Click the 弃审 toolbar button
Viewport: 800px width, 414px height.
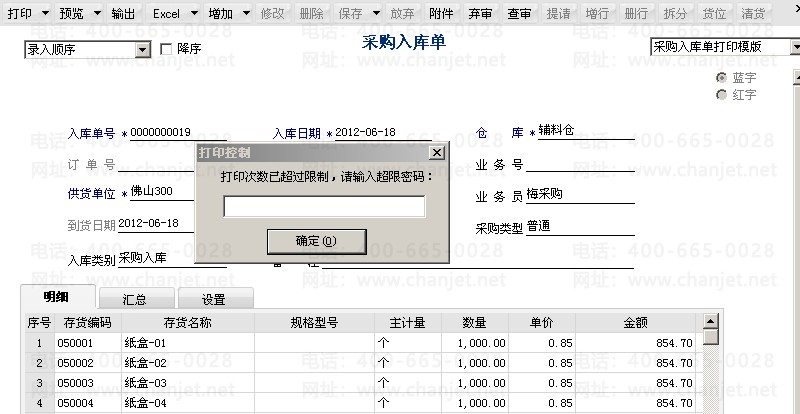coord(480,14)
